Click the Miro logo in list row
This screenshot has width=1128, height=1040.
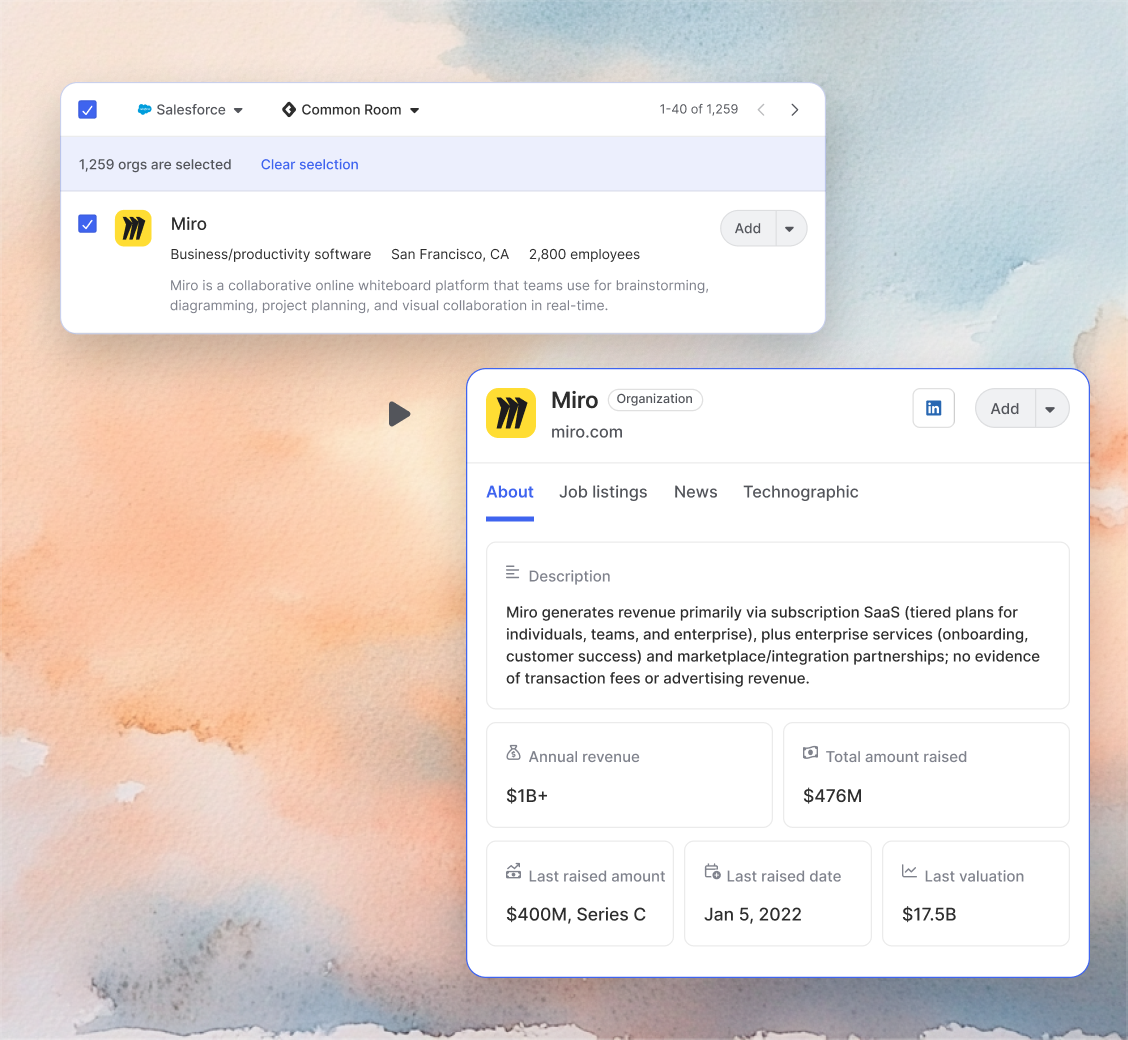pyautogui.click(x=133, y=228)
